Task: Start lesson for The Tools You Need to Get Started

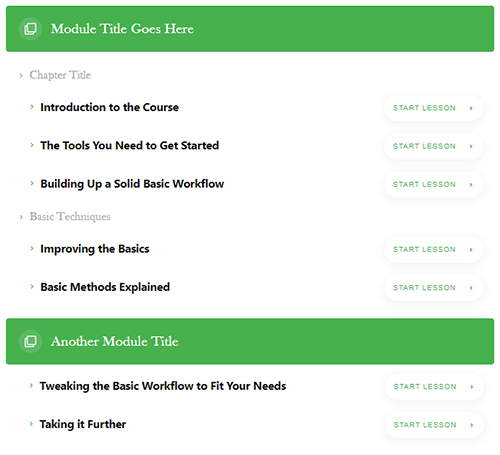Action: [x=433, y=146]
